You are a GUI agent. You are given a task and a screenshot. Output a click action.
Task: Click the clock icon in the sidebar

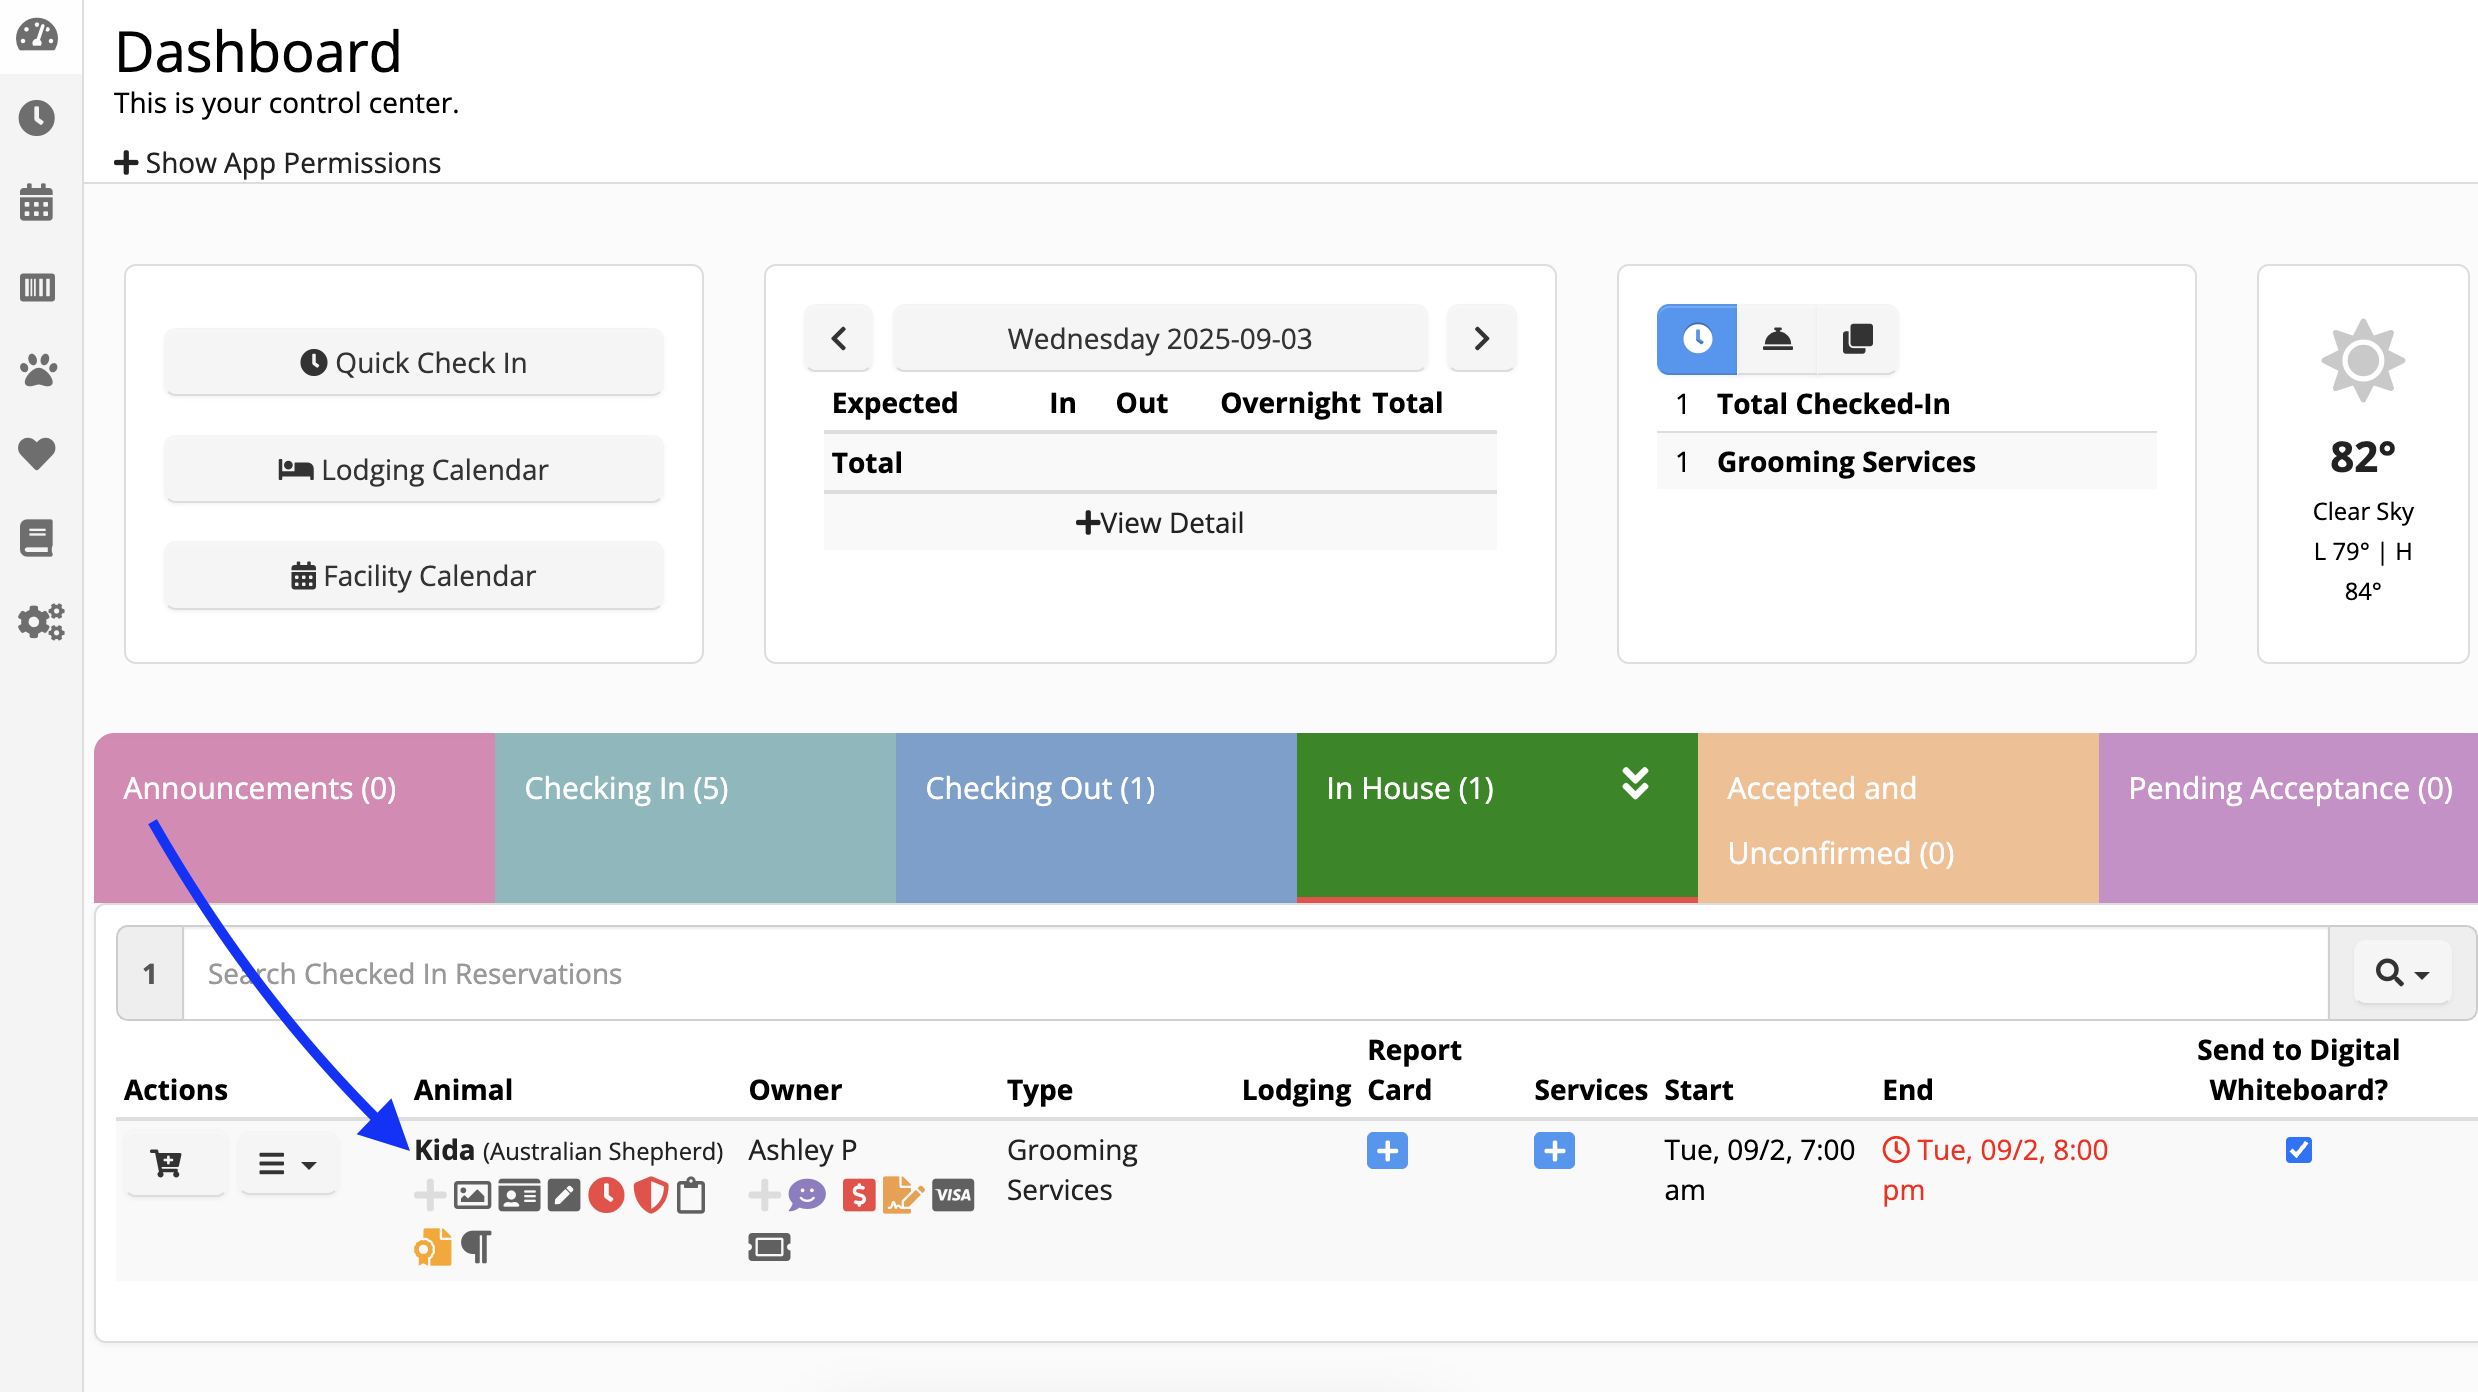click(x=37, y=118)
